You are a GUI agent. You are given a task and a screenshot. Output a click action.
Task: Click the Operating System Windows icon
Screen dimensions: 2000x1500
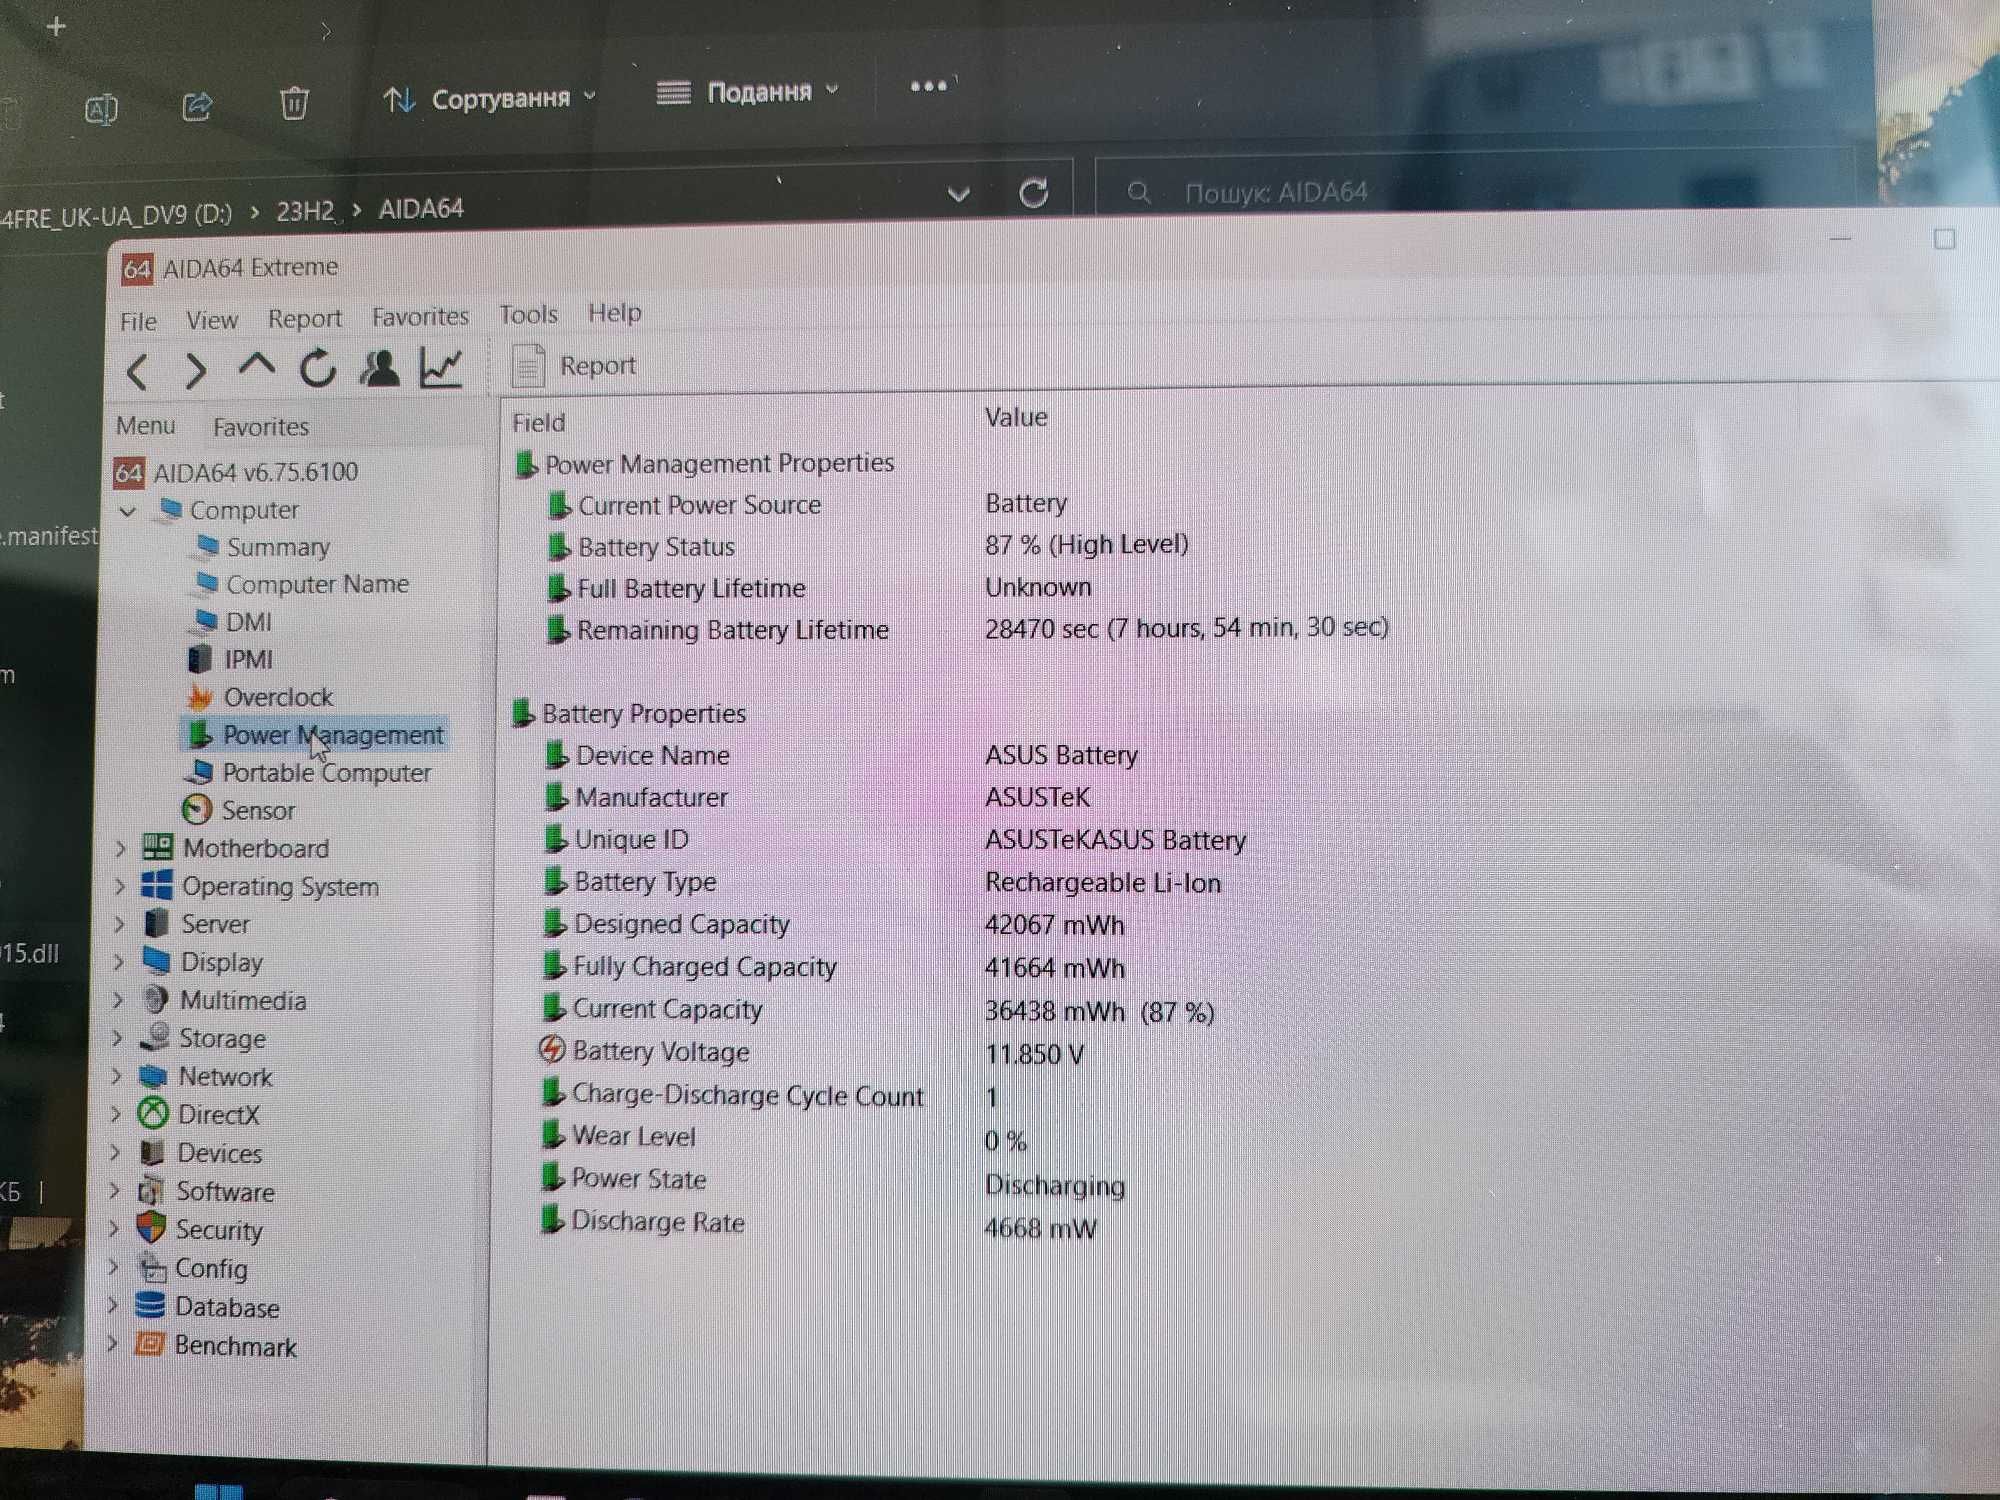157,886
